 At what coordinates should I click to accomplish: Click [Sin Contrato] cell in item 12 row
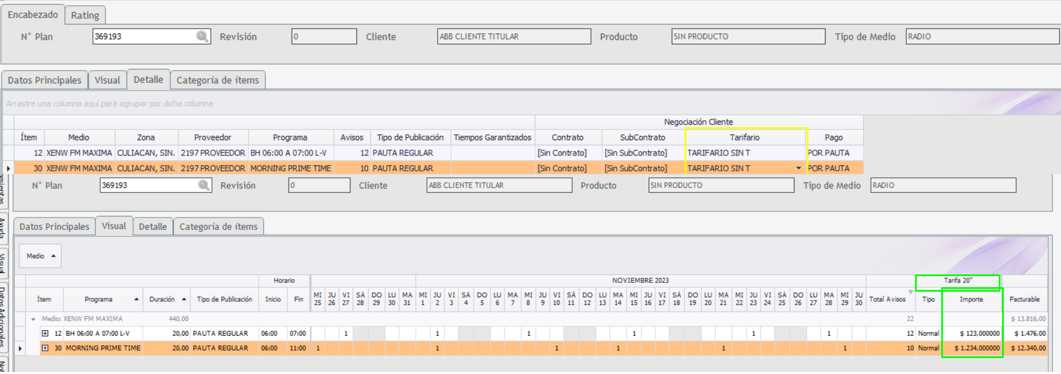click(568, 153)
